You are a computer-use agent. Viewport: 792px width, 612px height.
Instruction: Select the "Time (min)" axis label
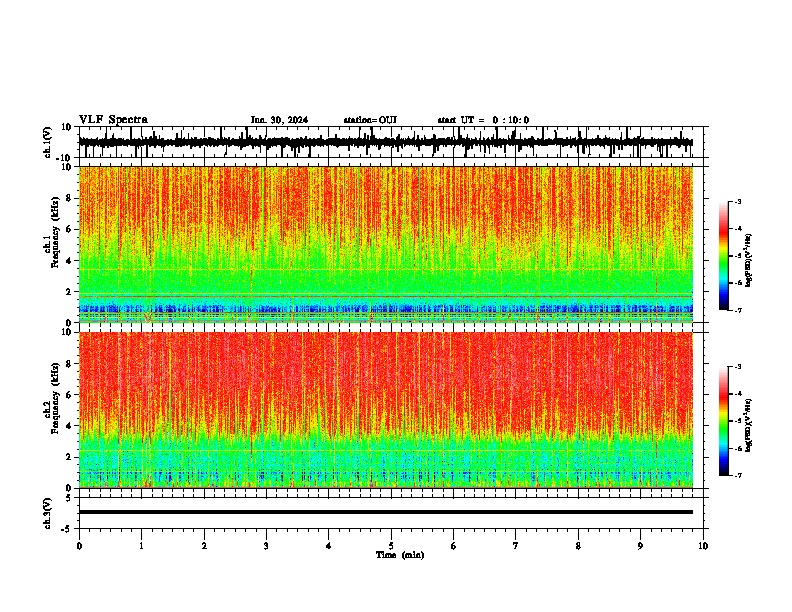tap(400, 555)
